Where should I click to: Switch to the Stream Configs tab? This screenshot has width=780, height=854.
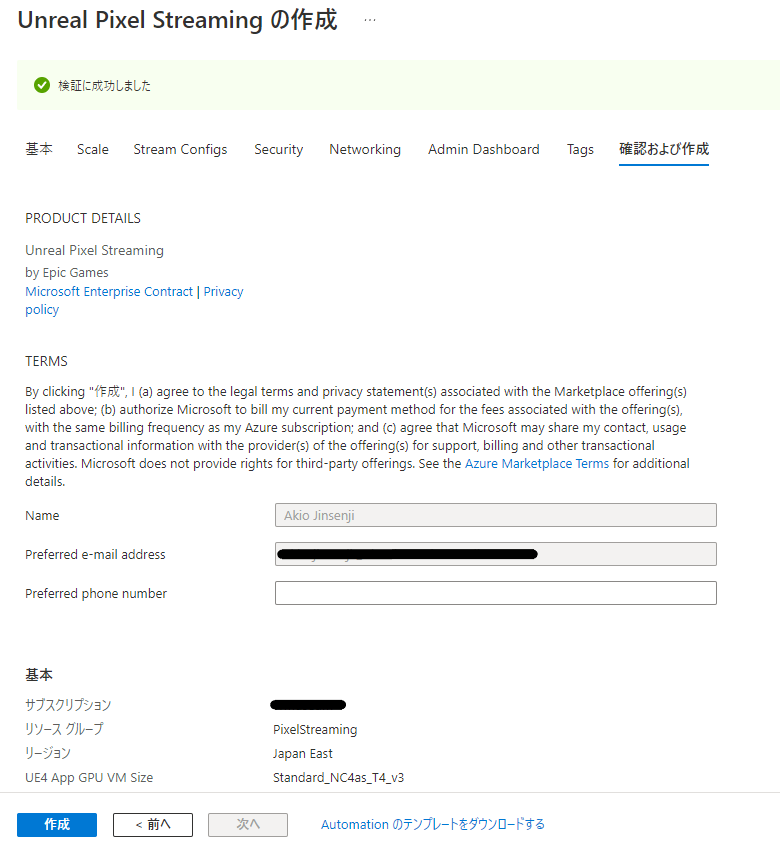[180, 149]
